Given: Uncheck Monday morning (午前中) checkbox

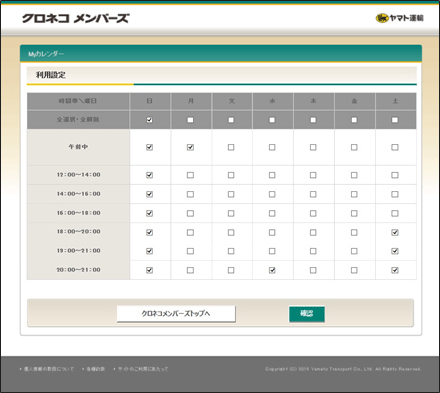Looking at the screenshot, I should (190, 147).
